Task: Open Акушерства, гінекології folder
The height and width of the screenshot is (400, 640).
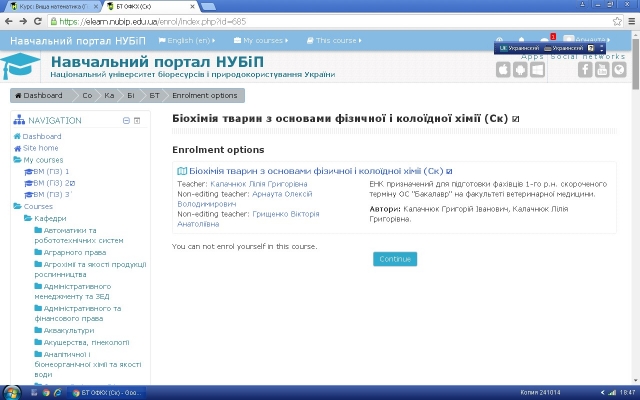Action: [x=86, y=342]
